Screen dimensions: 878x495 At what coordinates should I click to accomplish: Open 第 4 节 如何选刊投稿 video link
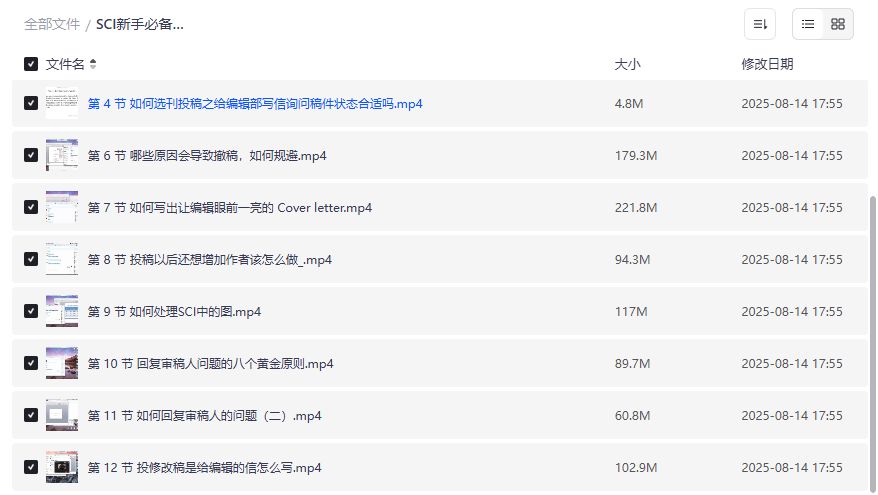tap(255, 104)
